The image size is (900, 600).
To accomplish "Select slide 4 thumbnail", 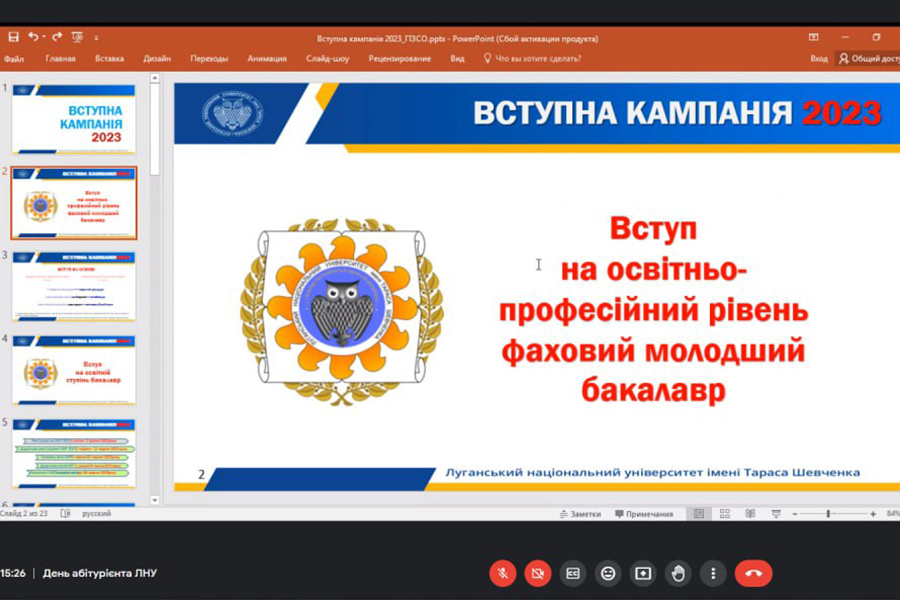I will tap(74, 370).
